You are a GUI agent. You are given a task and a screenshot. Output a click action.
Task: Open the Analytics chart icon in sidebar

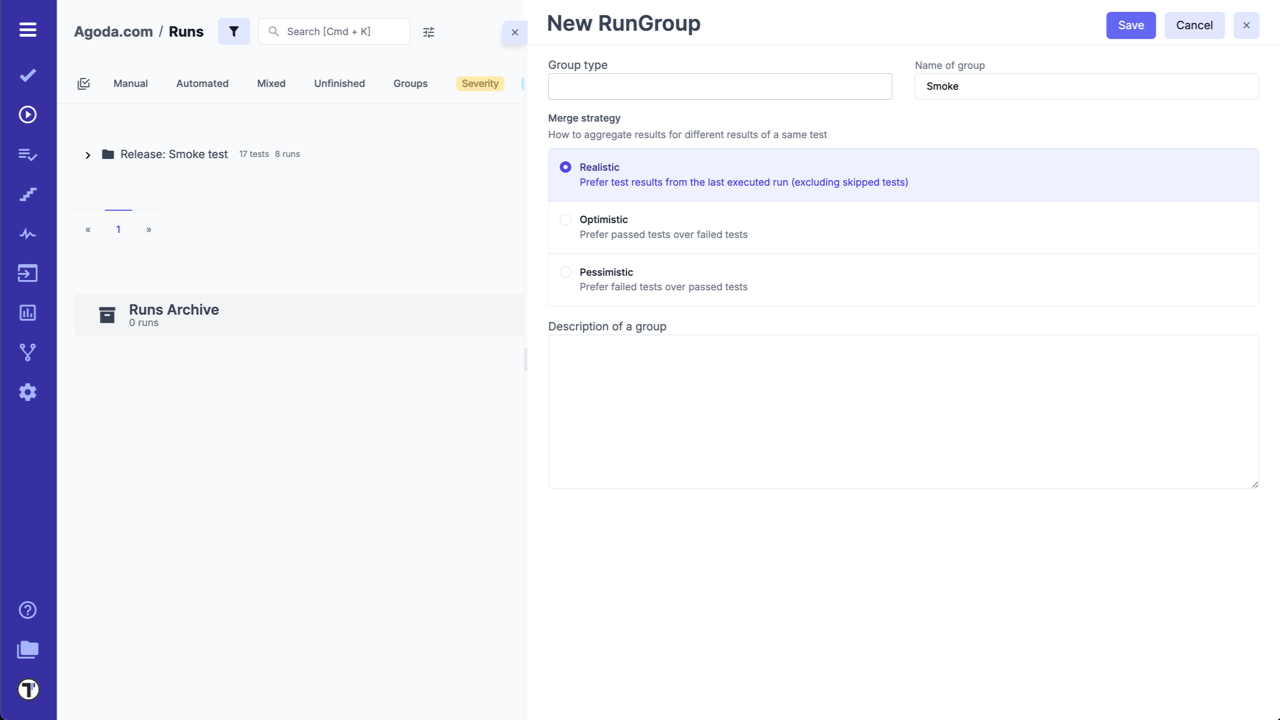(x=28, y=313)
